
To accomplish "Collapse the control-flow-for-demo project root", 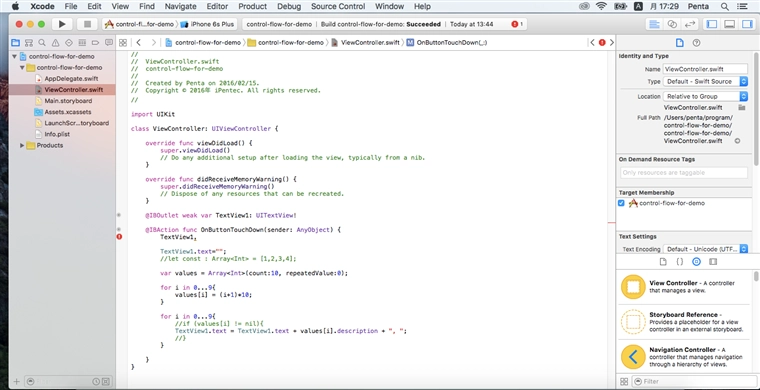I will [15, 57].
